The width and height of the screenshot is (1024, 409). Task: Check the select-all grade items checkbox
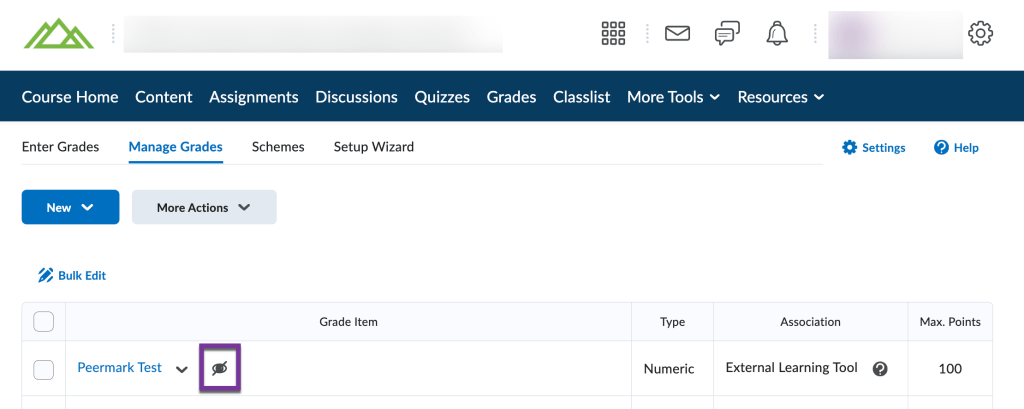coord(44,321)
